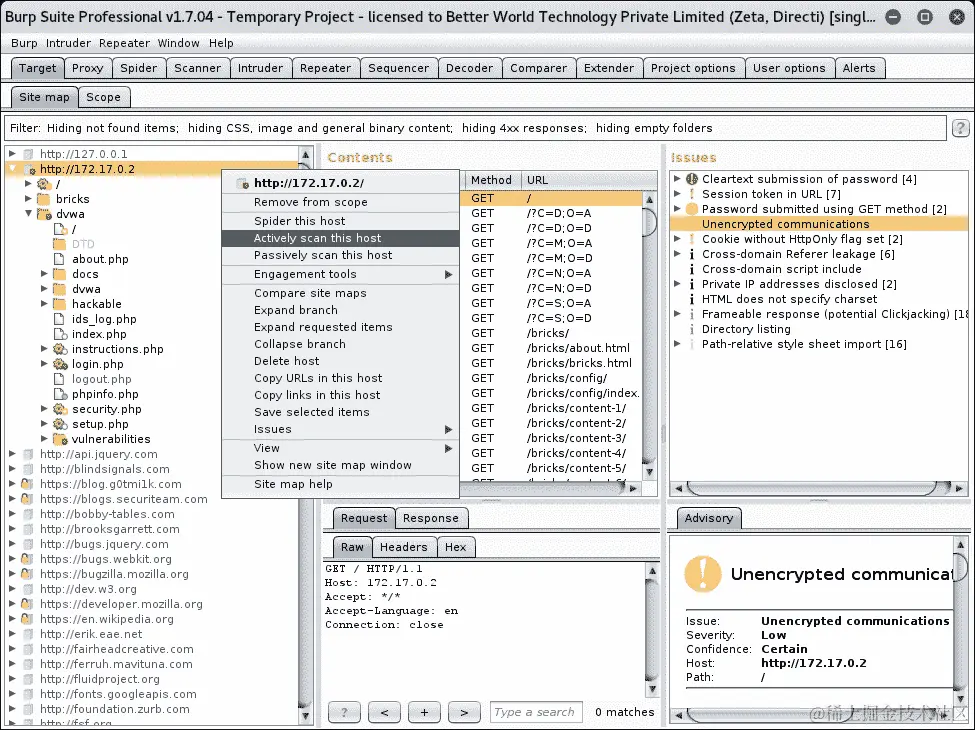975x730 pixels.
Task: Click the file icon beside ids_log.php
Action: 59,319
